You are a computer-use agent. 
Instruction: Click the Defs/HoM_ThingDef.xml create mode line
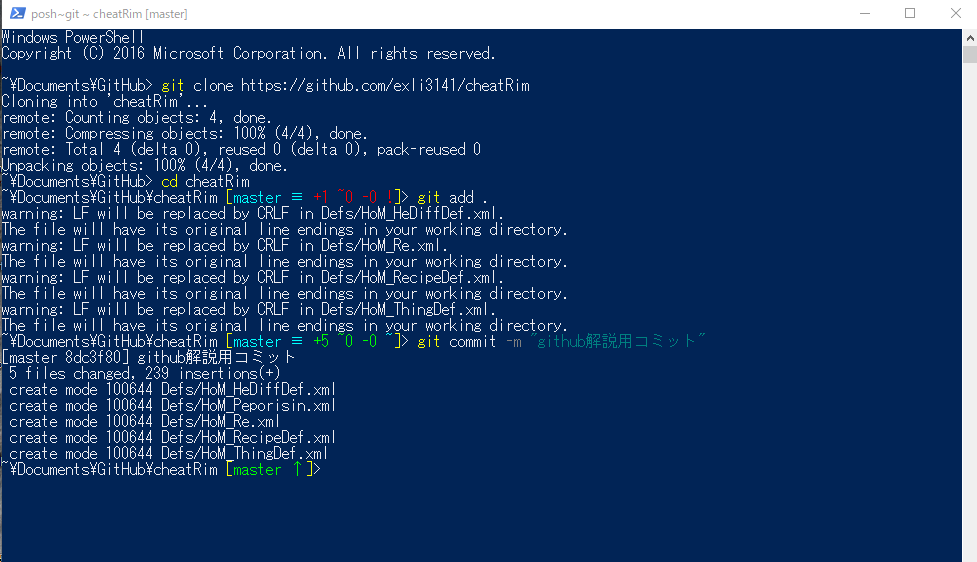tap(168, 454)
